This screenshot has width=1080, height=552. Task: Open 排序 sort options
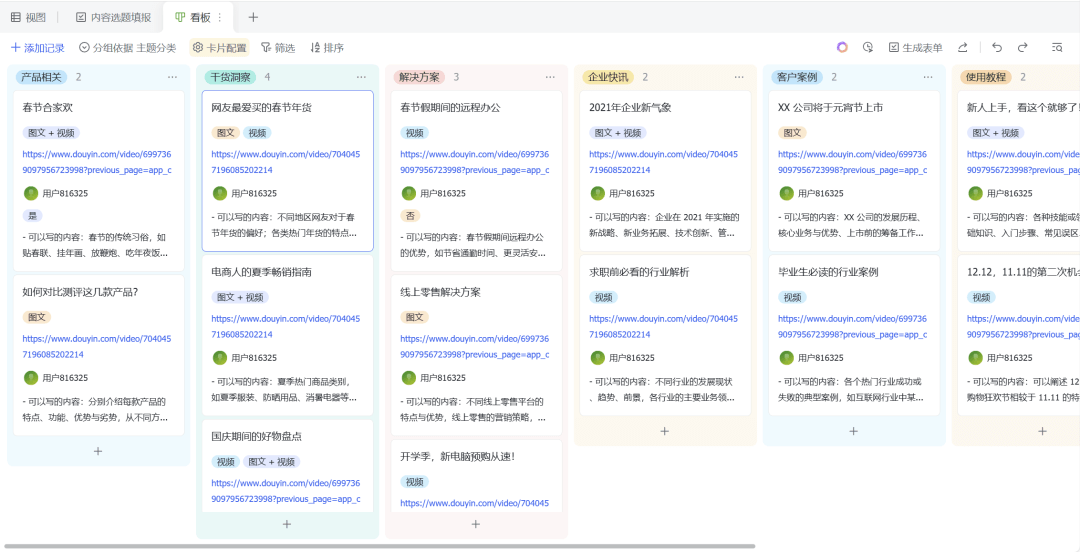pyautogui.click(x=327, y=47)
